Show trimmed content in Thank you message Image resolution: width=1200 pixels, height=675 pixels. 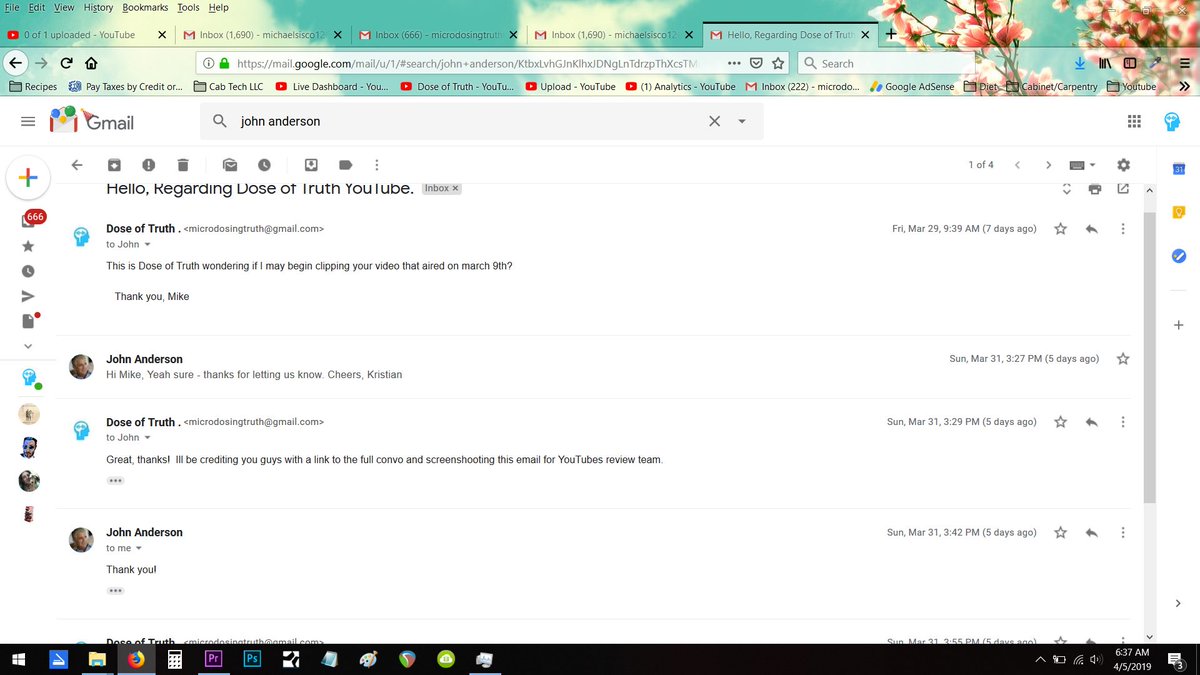[x=115, y=591]
